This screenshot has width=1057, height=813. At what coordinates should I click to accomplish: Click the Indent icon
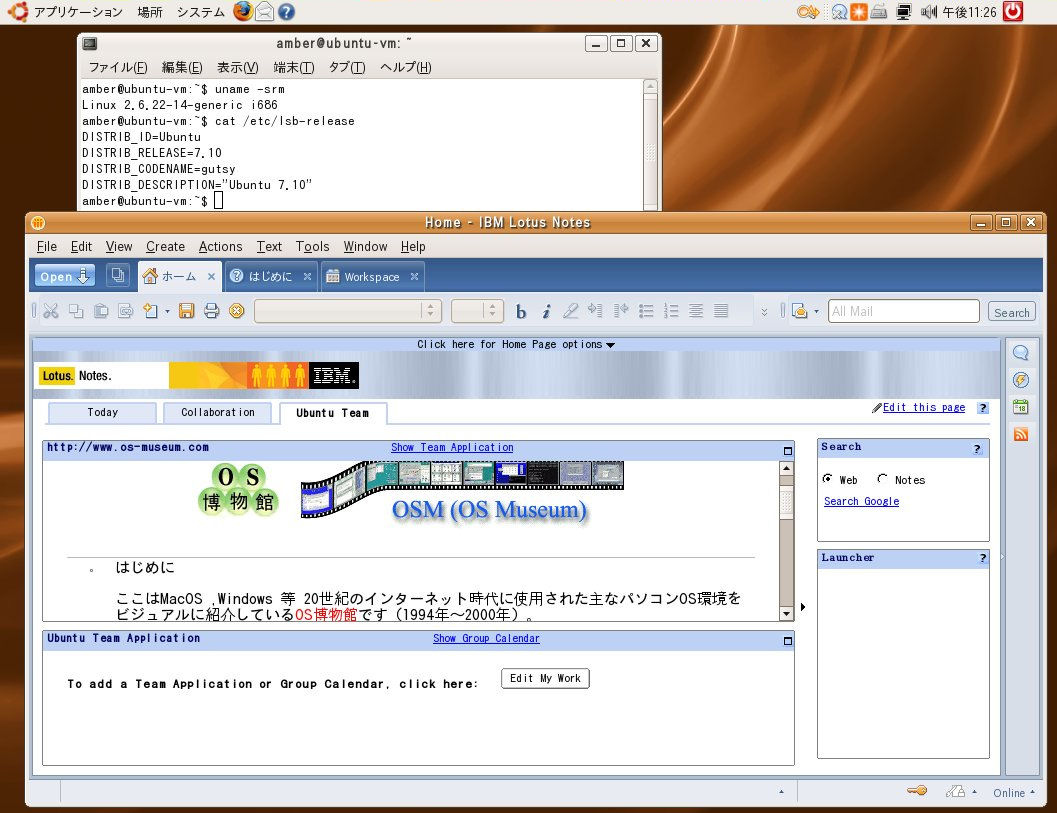(595, 311)
